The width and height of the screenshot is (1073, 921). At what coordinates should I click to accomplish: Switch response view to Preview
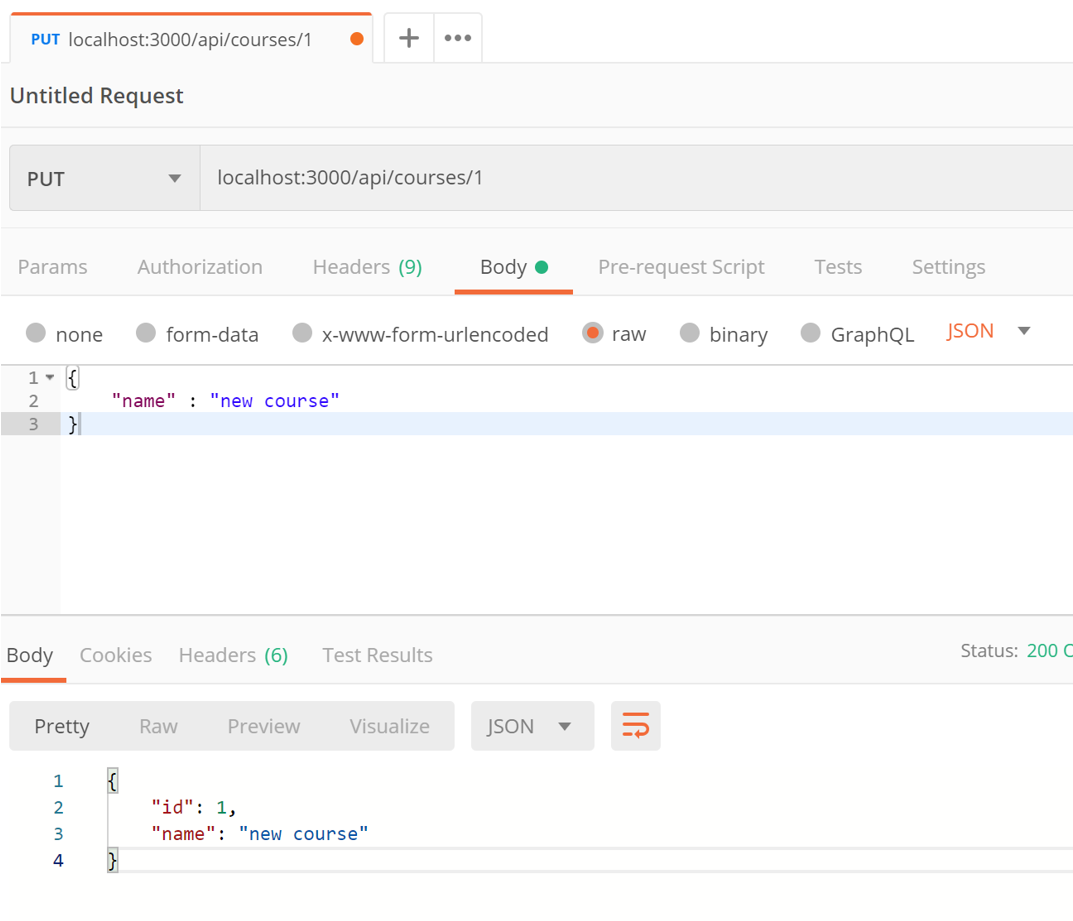[x=263, y=726]
